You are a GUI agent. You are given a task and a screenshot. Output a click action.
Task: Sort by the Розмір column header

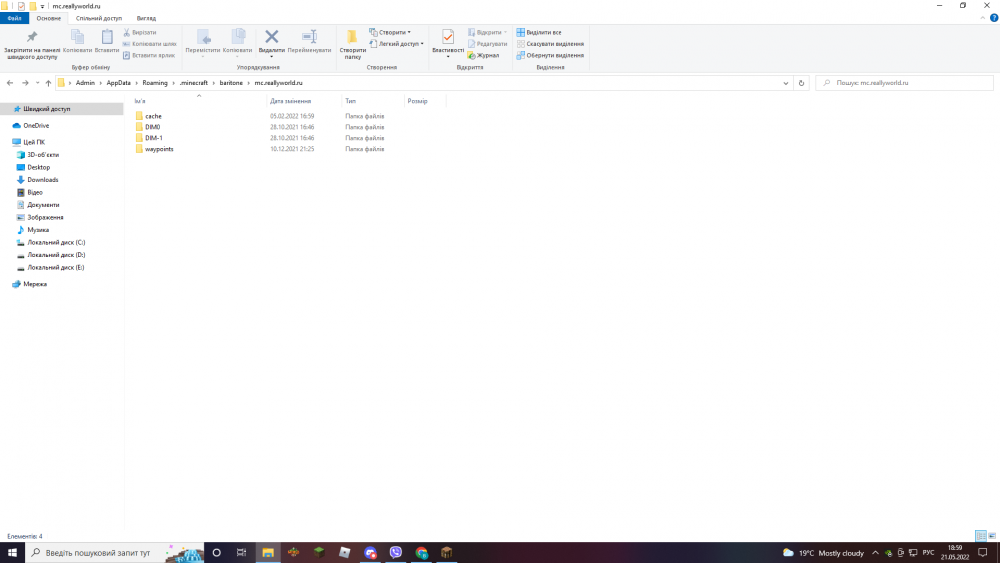tap(425, 101)
